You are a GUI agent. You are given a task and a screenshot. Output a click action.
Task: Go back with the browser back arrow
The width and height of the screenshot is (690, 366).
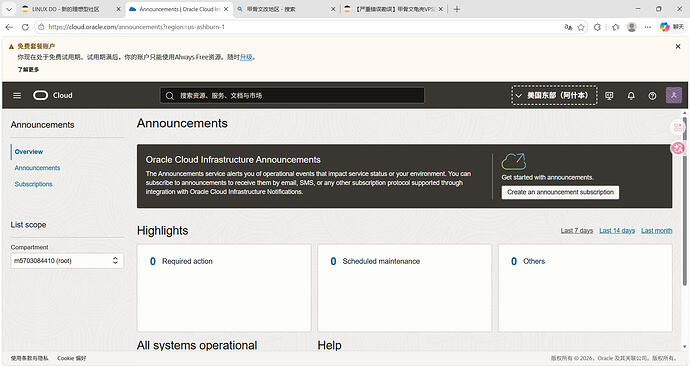click(9, 27)
